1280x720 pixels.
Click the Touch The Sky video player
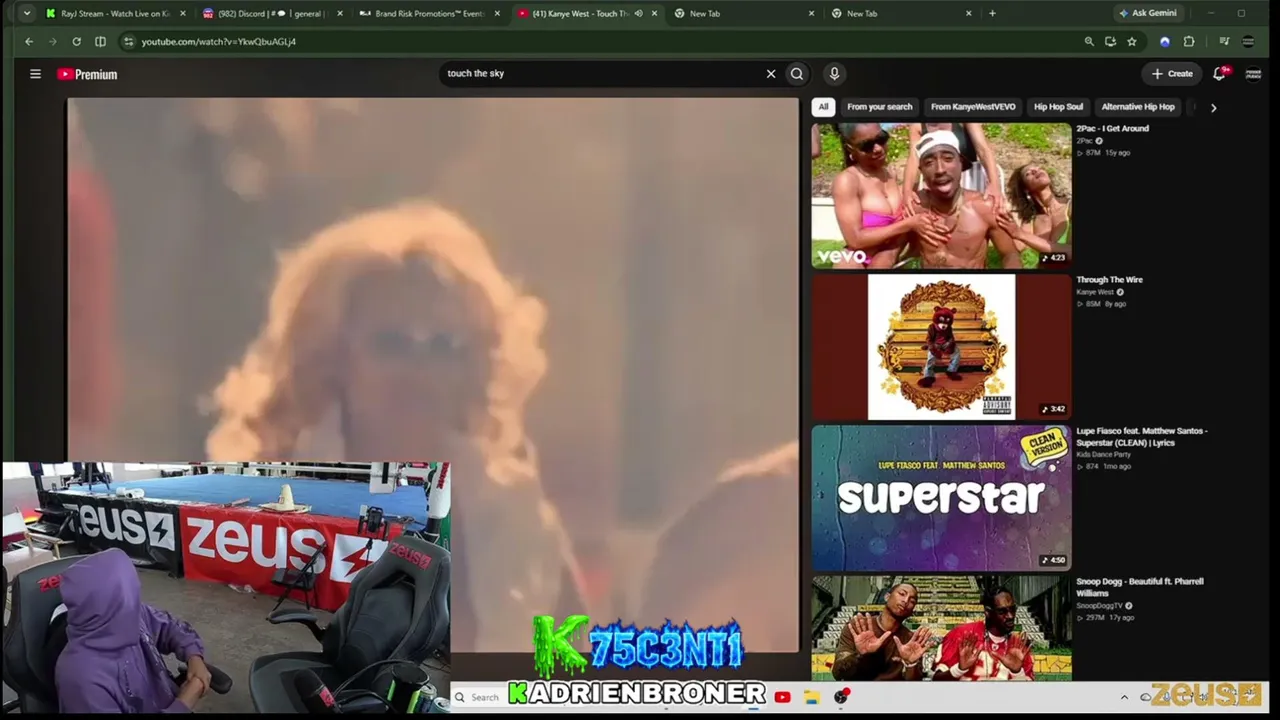coord(433,375)
